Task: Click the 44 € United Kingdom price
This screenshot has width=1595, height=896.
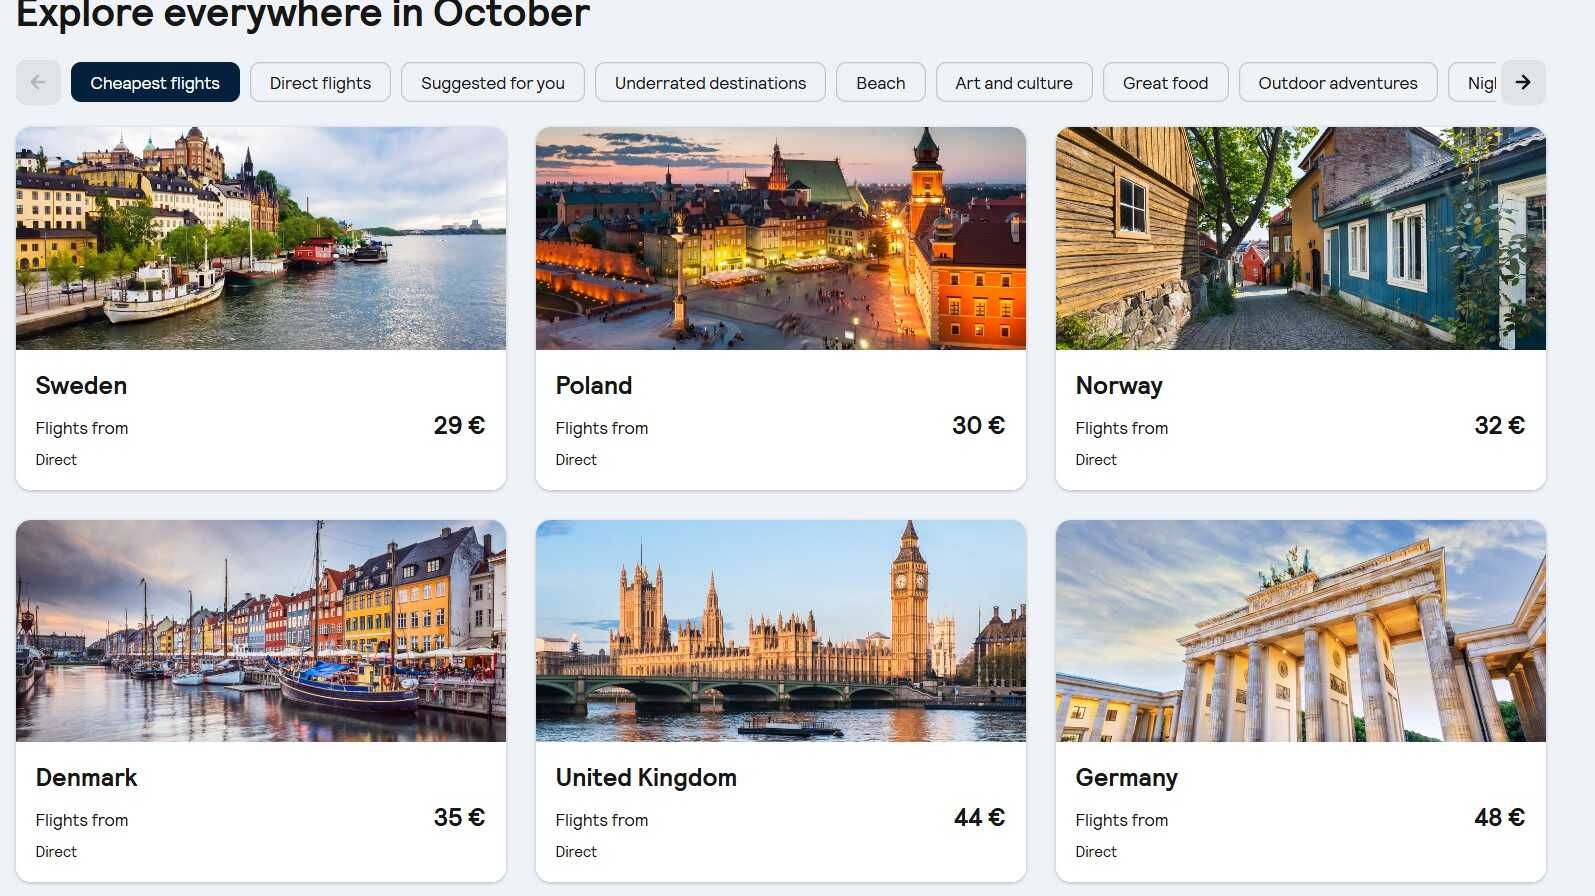Action: point(979,818)
